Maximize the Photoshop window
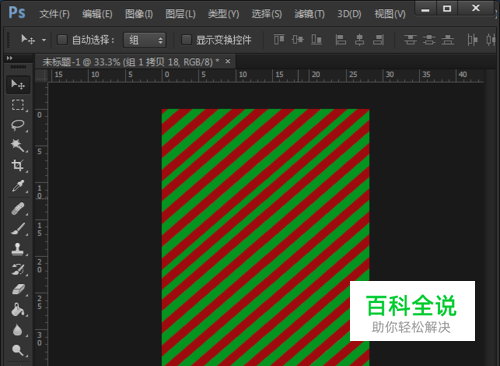Screen dimensions: 500x366 (447, 9)
